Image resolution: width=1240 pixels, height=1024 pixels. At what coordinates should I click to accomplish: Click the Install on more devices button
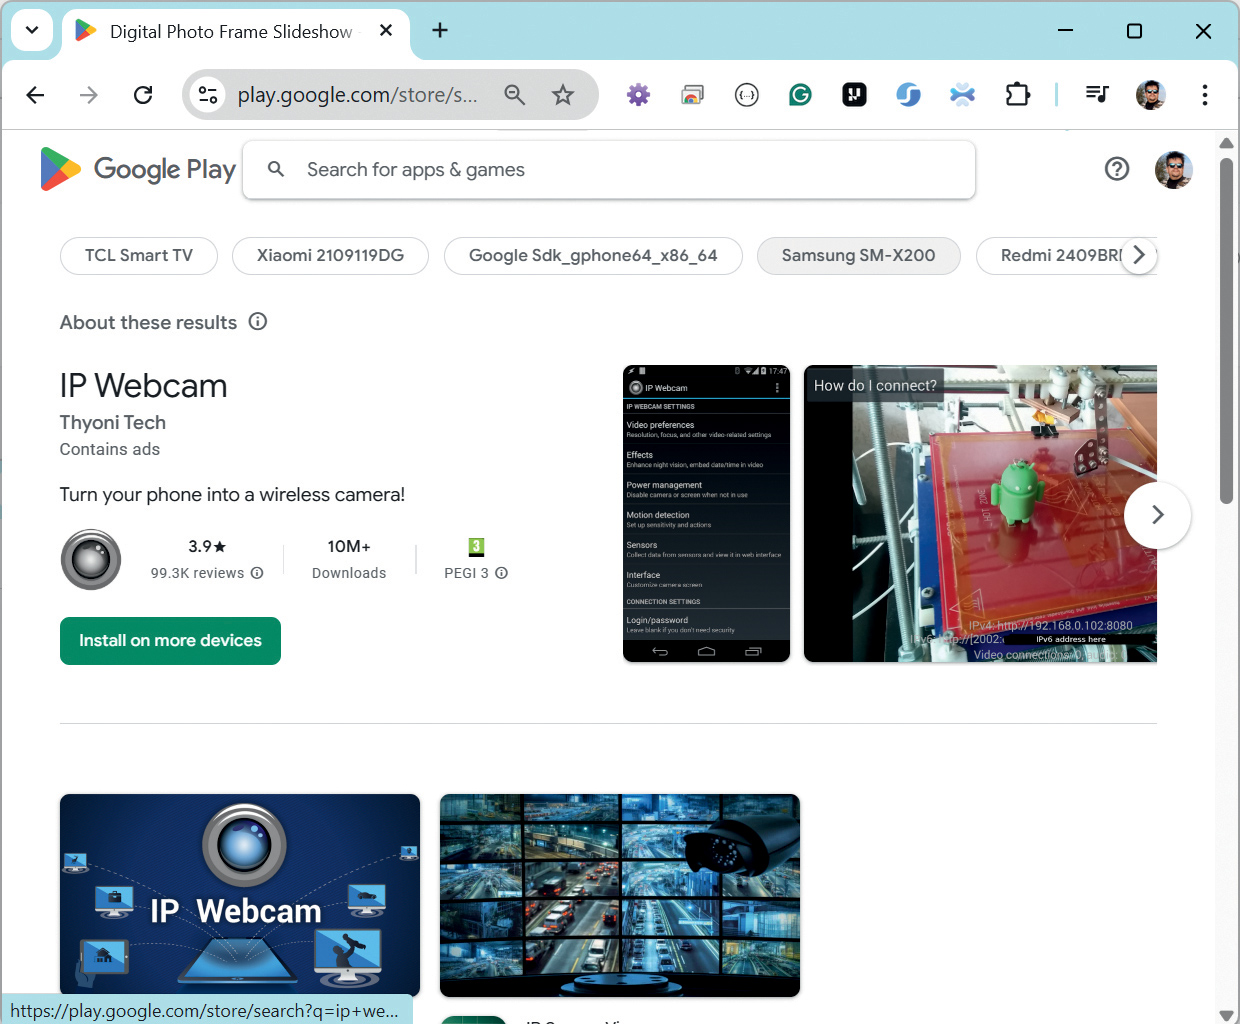pyautogui.click(x=170, y=641)
